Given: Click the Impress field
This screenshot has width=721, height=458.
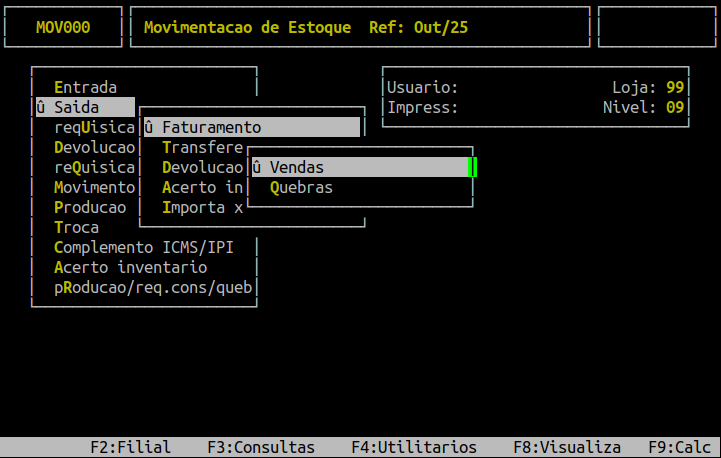Looking at the screenshot, I should point(422,107).
